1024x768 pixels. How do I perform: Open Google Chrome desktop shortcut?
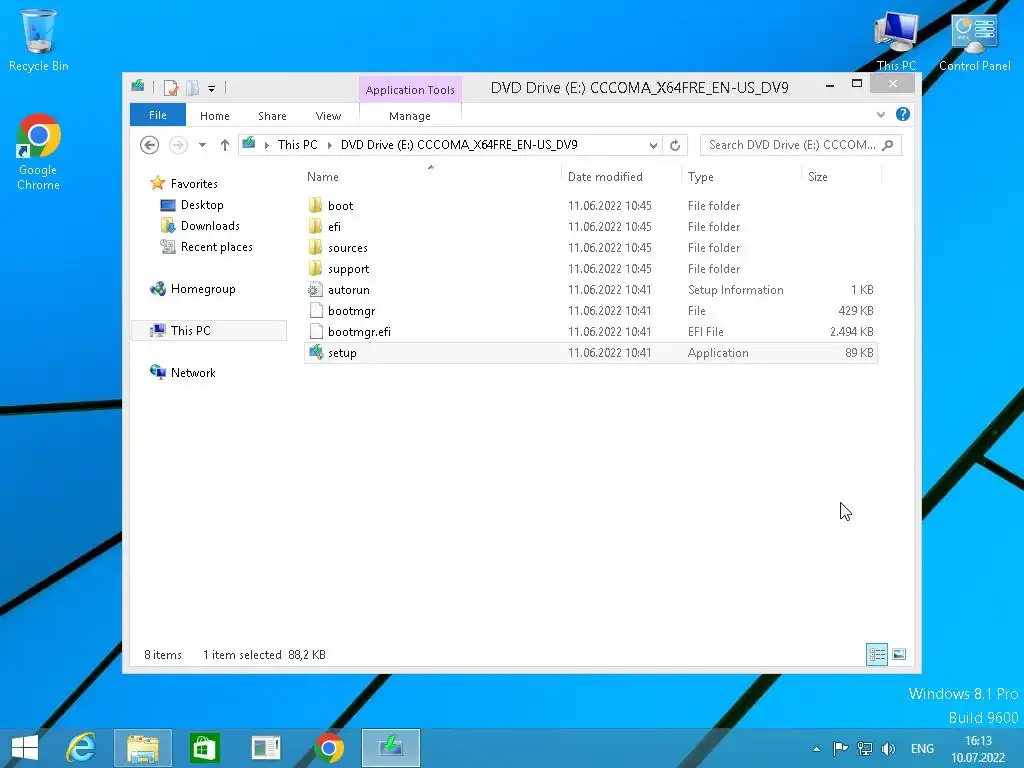[39, 152]
